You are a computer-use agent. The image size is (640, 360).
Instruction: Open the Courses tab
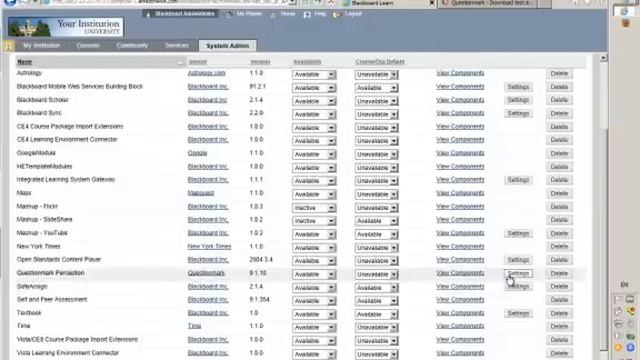coord(88,45)
